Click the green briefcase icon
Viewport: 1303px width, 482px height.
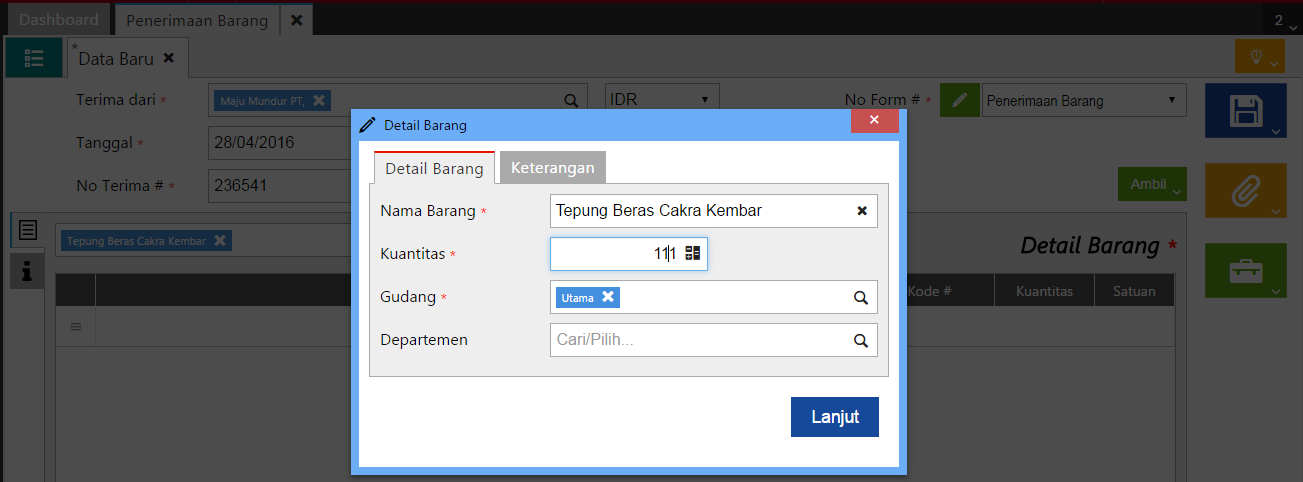click(1244, 271)
